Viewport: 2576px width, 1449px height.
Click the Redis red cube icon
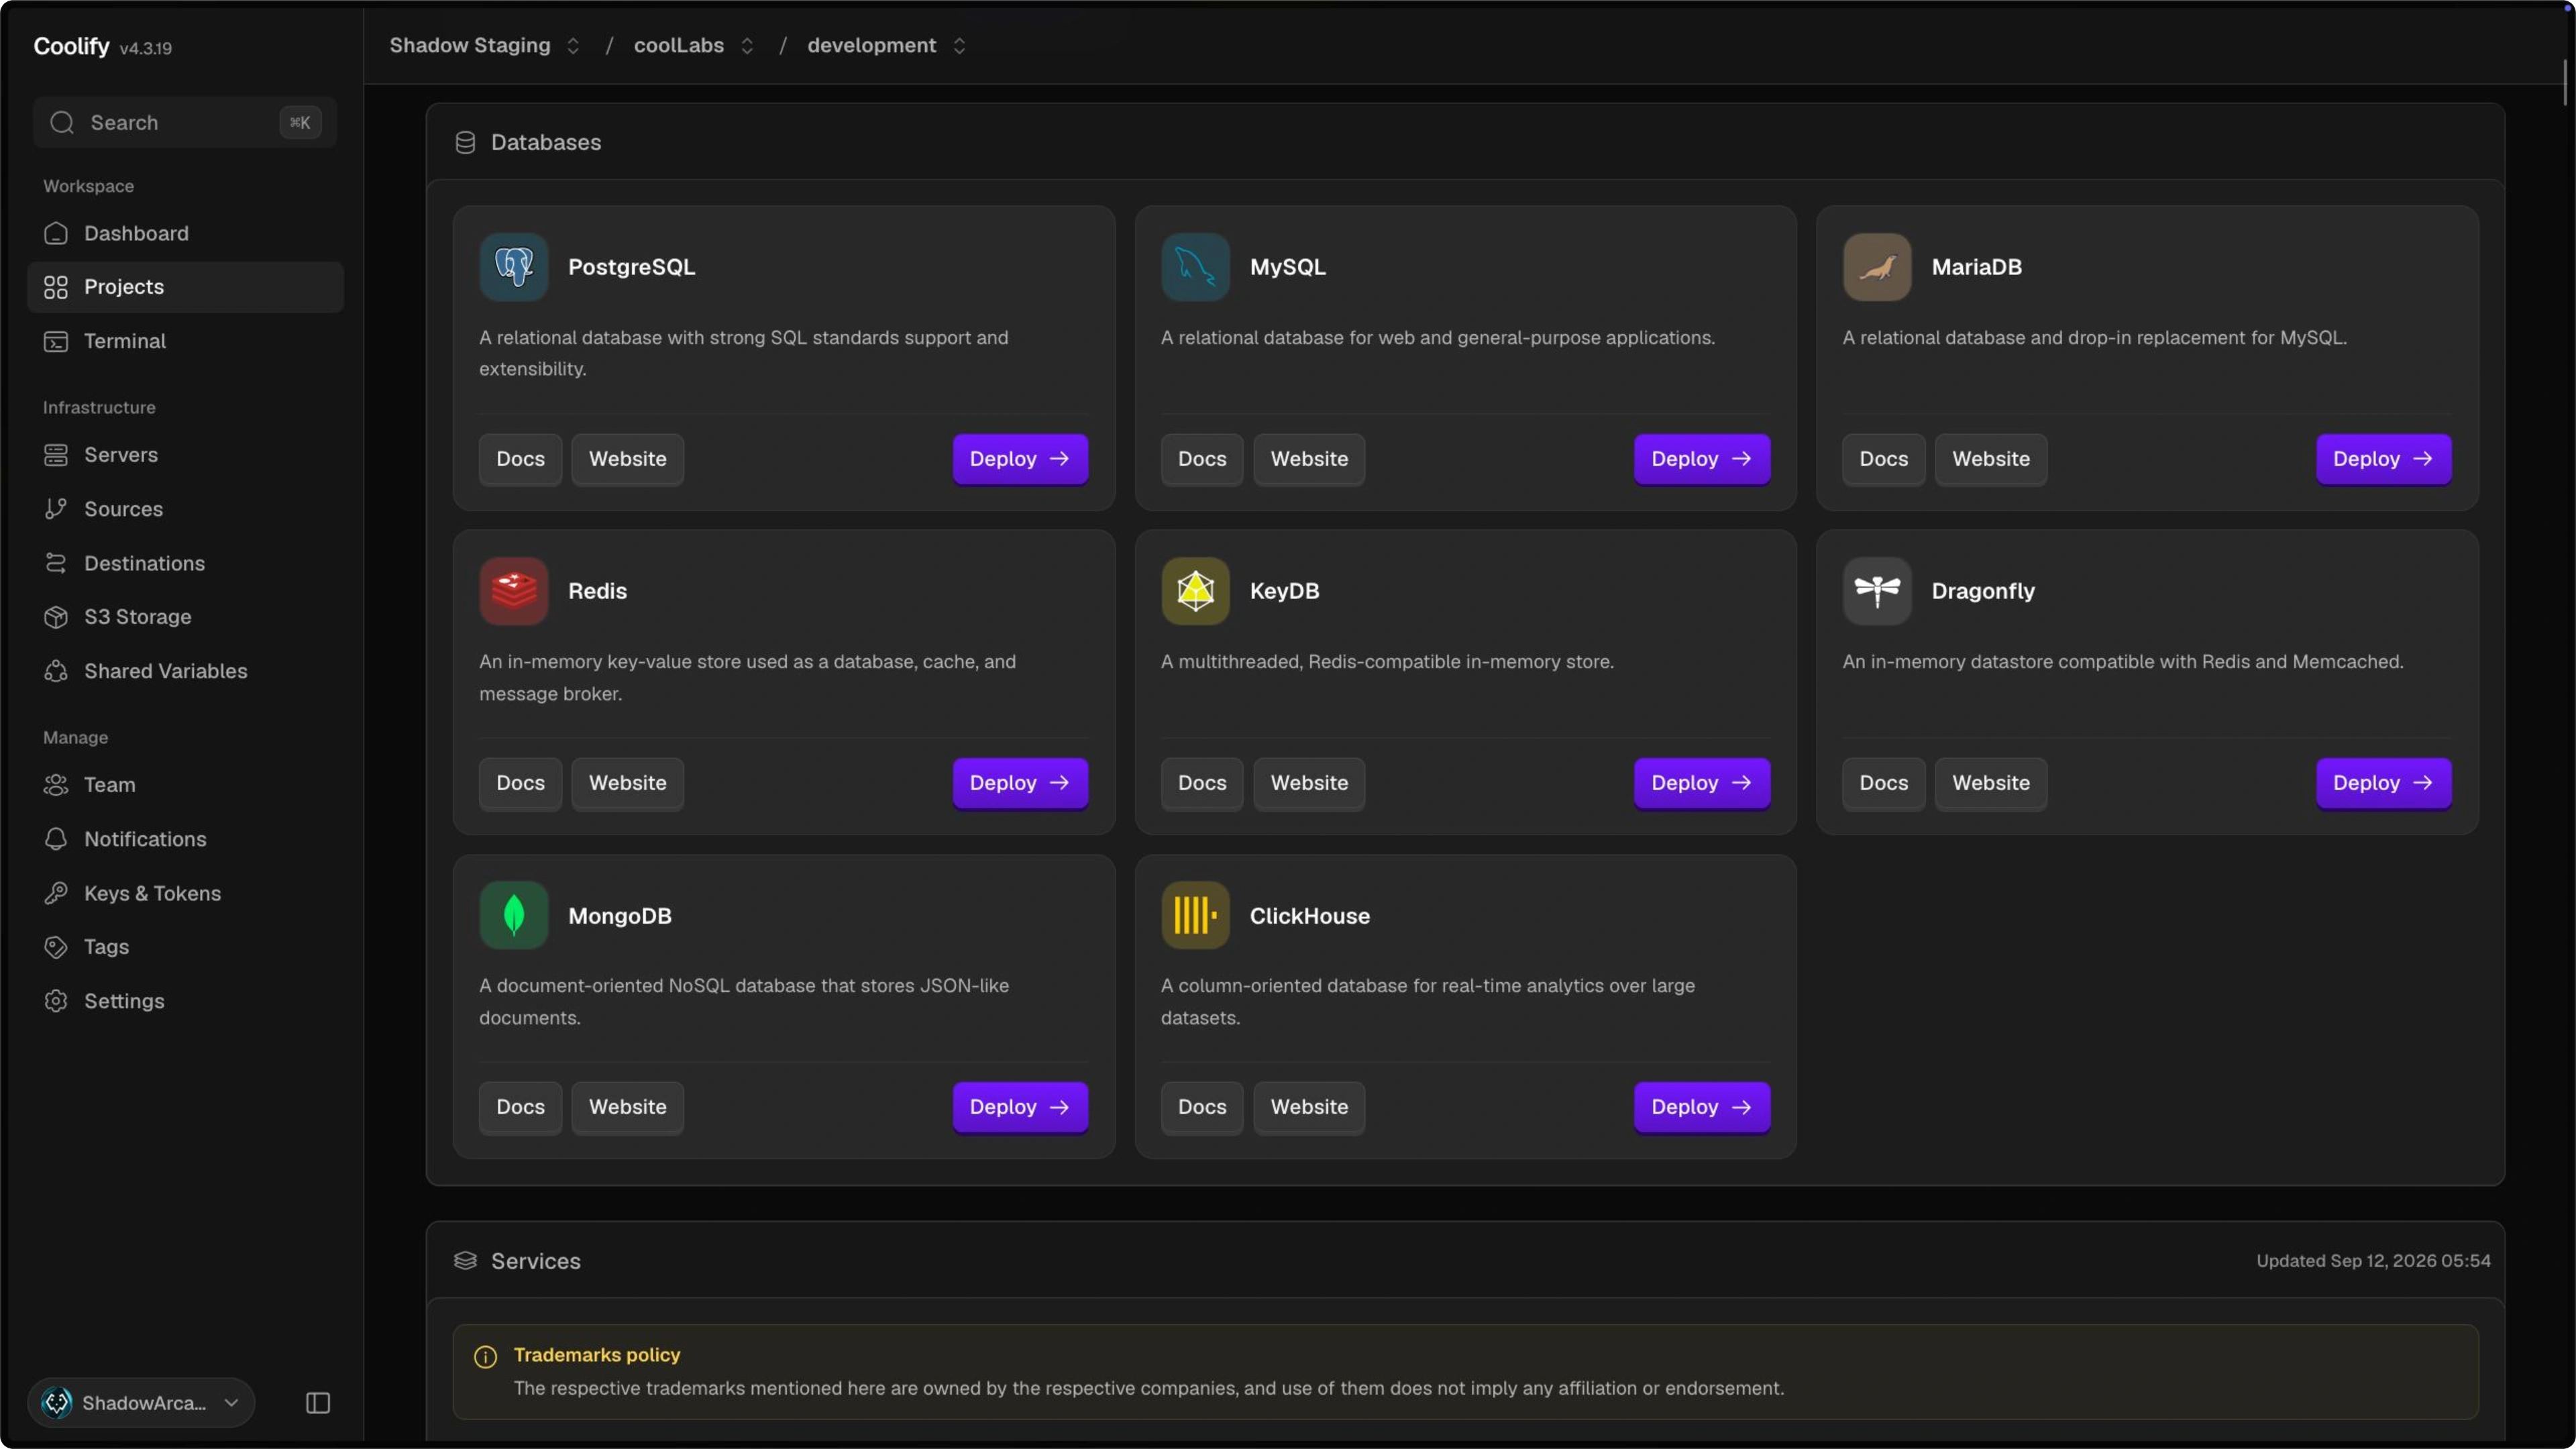(x=513, y=591)
